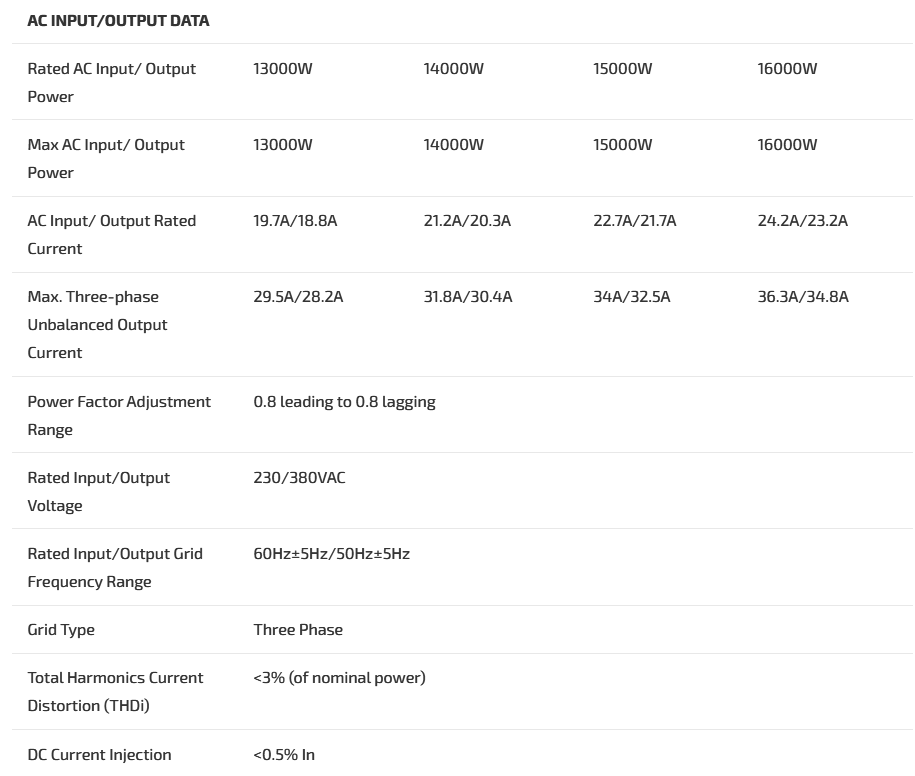Click the 29.5A/28.2A unbalanced output current
915x776 pixels.
(x=298, y=297)
